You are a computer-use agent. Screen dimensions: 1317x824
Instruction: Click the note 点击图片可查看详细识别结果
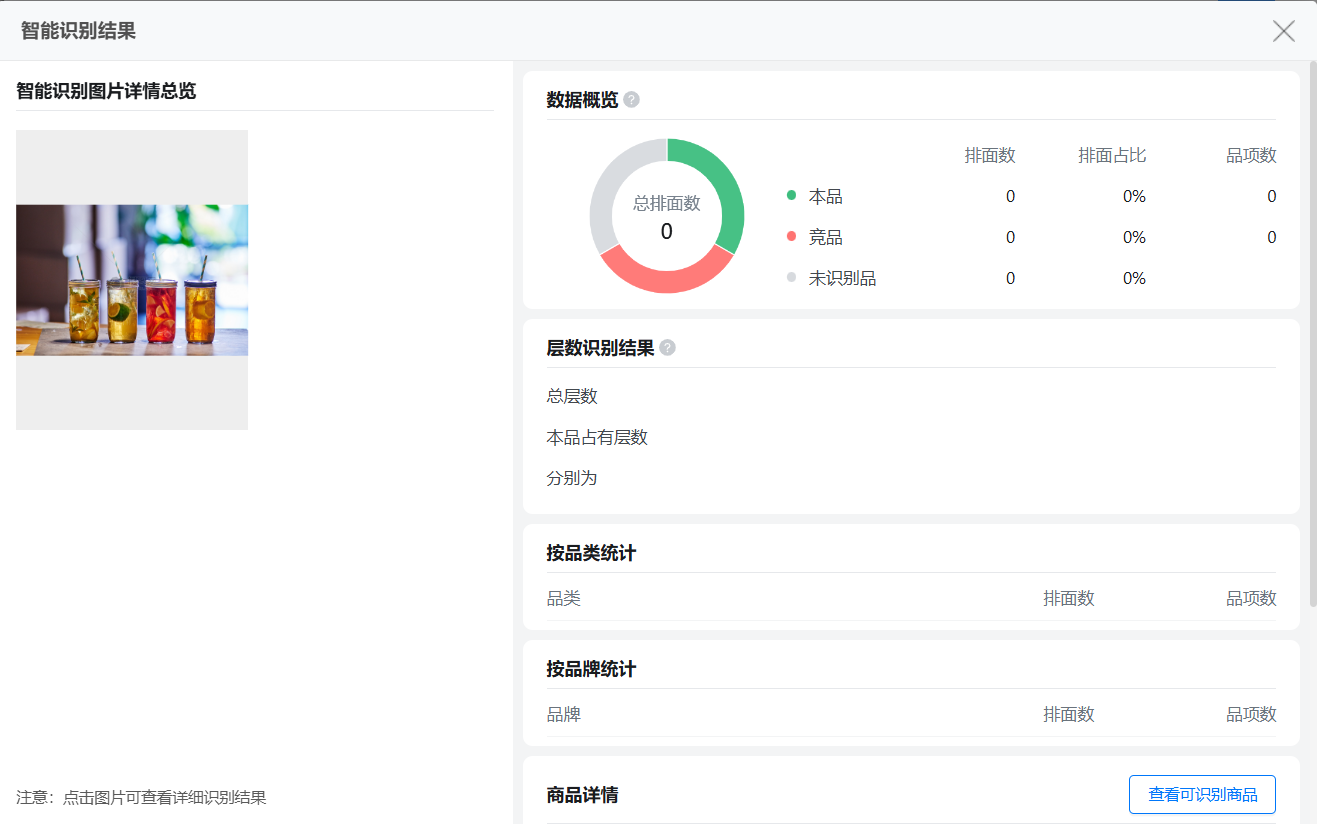click(x=165, y=798)
